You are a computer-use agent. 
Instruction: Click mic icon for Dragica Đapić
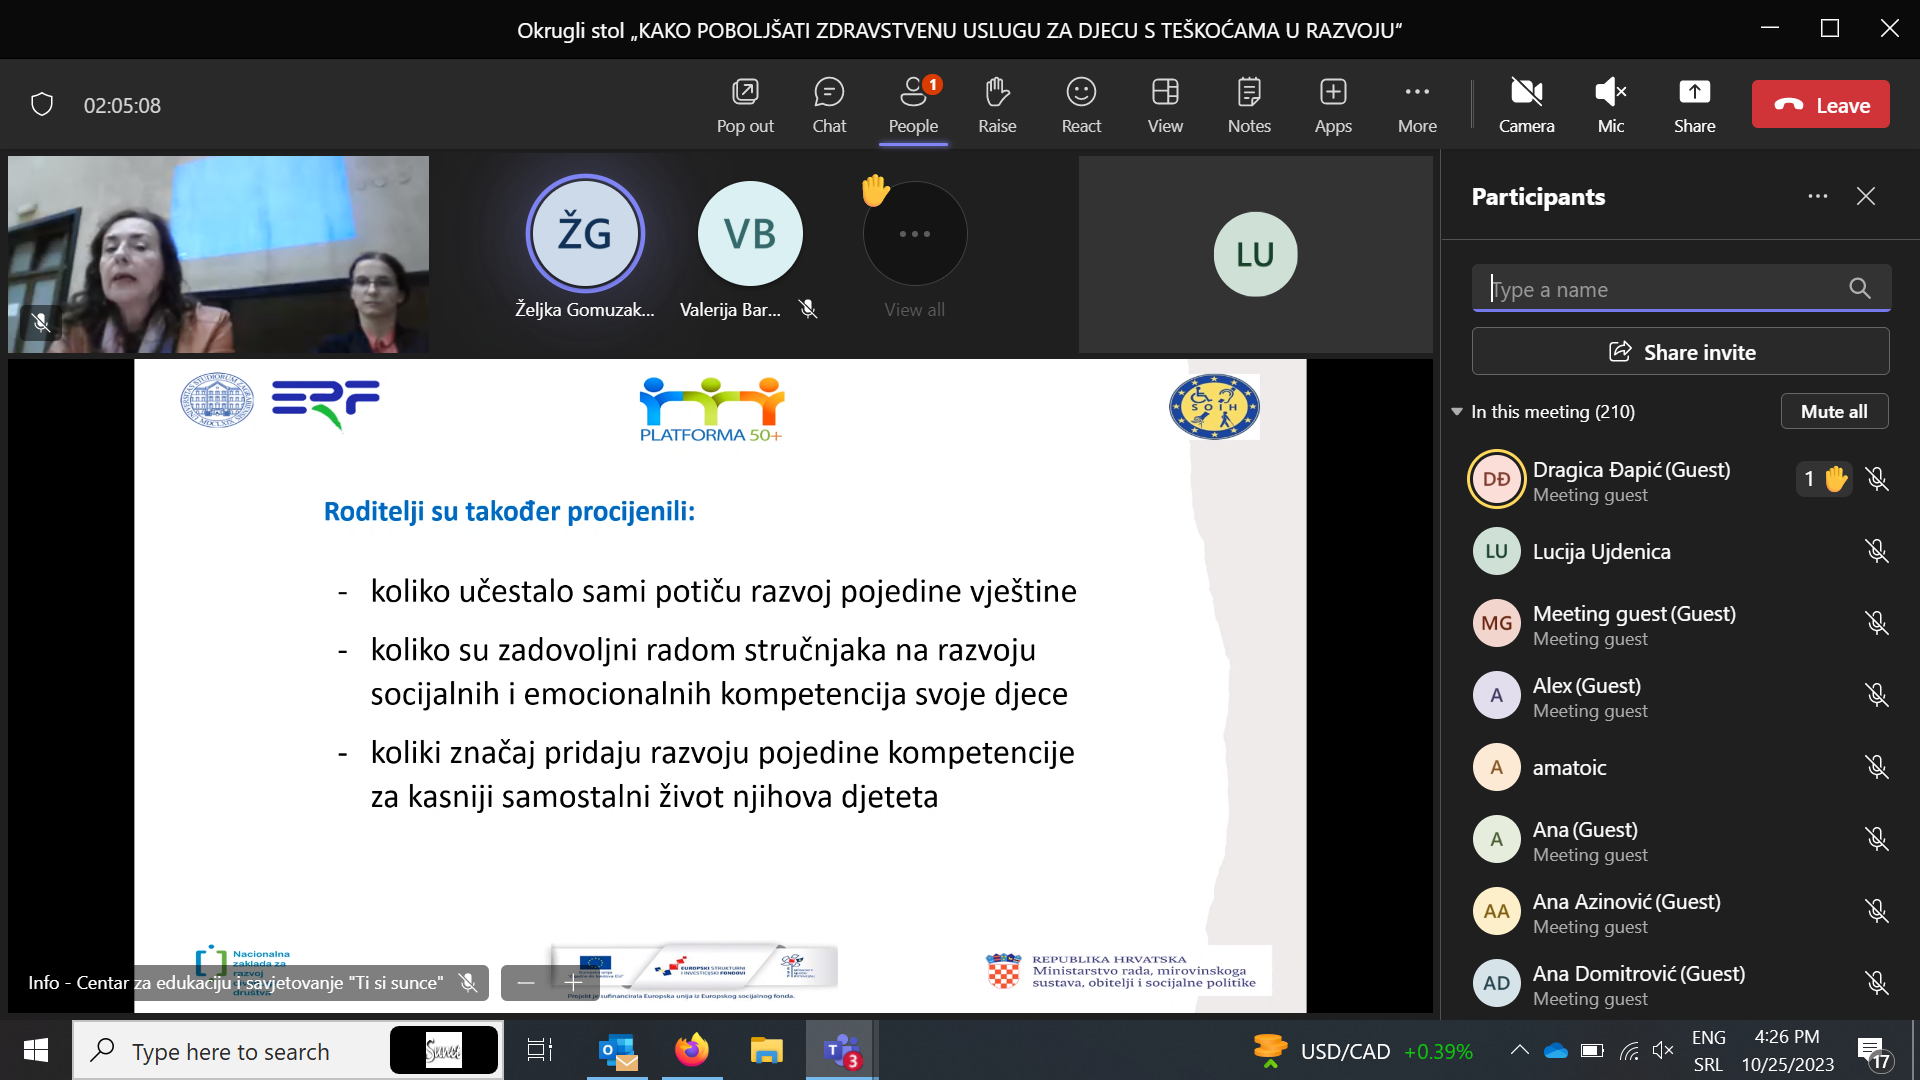1877,479
